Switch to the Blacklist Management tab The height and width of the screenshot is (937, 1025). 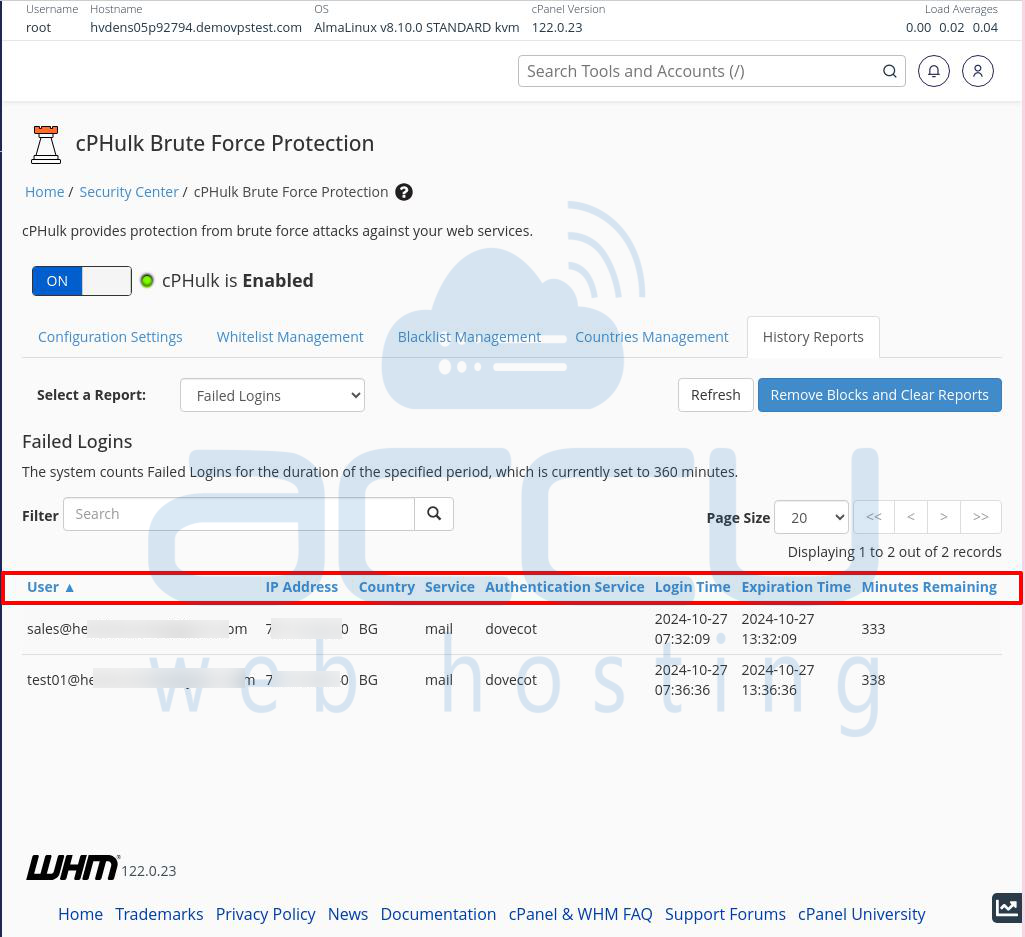[469, 337]
